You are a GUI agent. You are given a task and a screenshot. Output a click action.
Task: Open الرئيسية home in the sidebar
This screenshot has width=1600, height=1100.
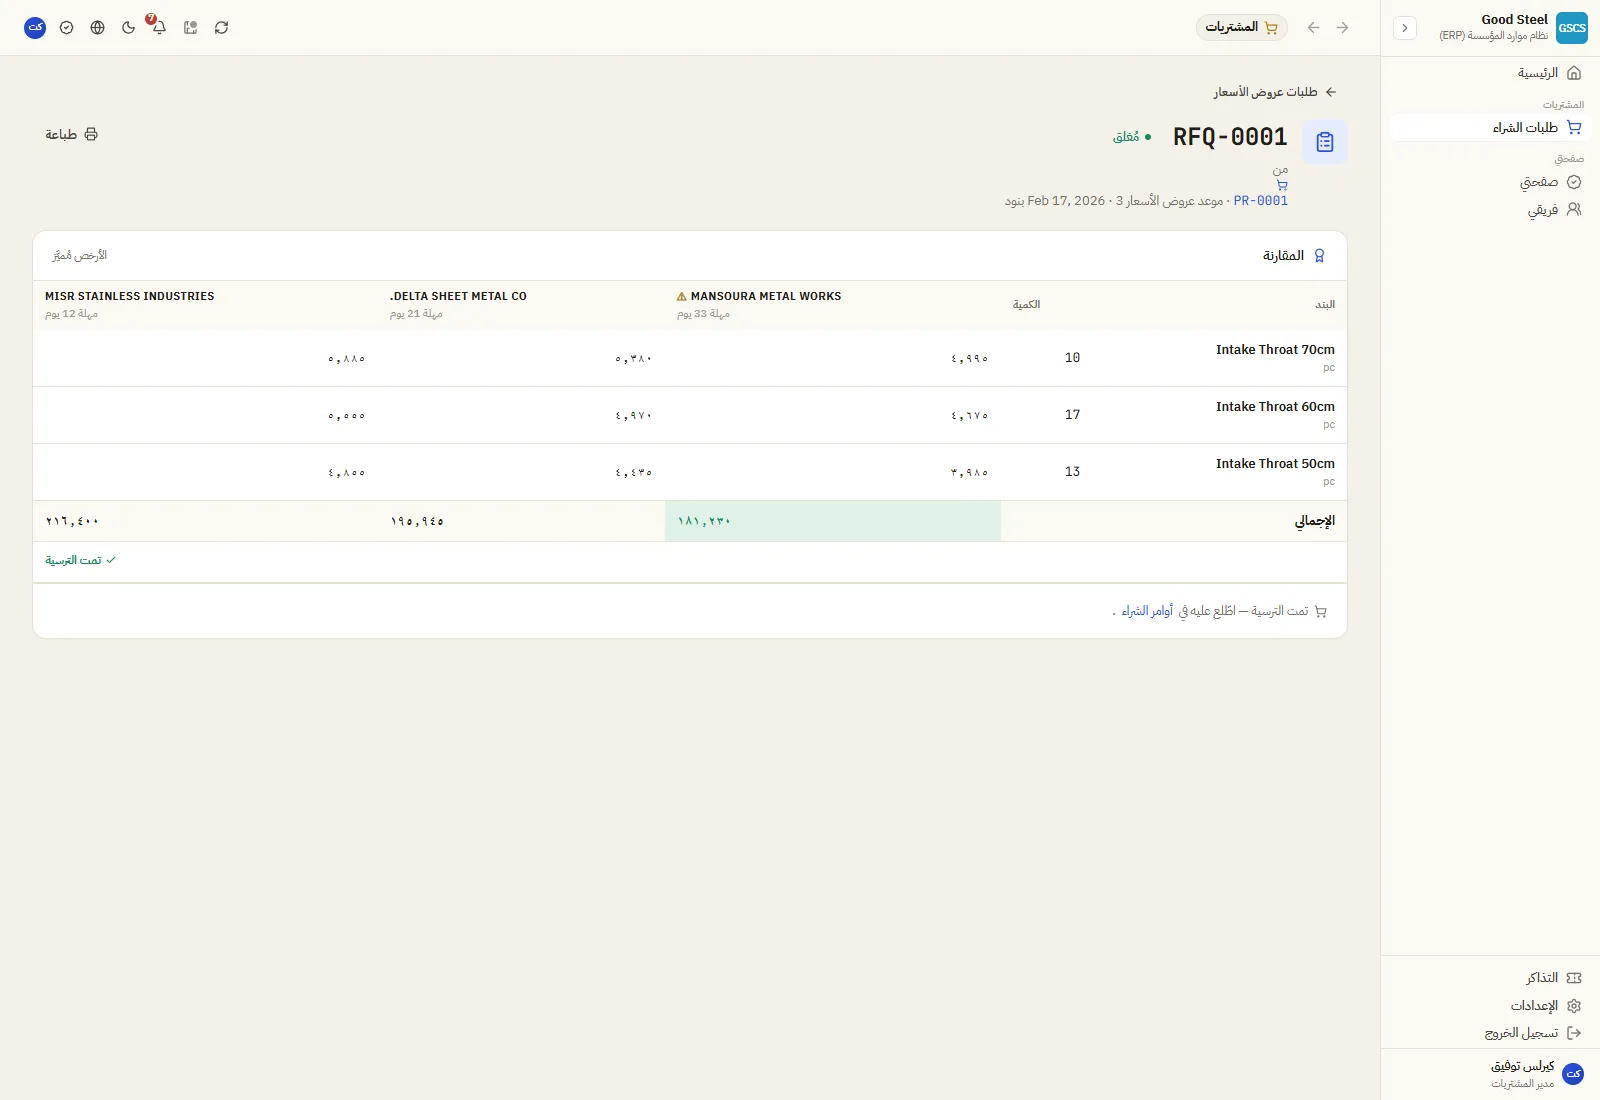1490,73
